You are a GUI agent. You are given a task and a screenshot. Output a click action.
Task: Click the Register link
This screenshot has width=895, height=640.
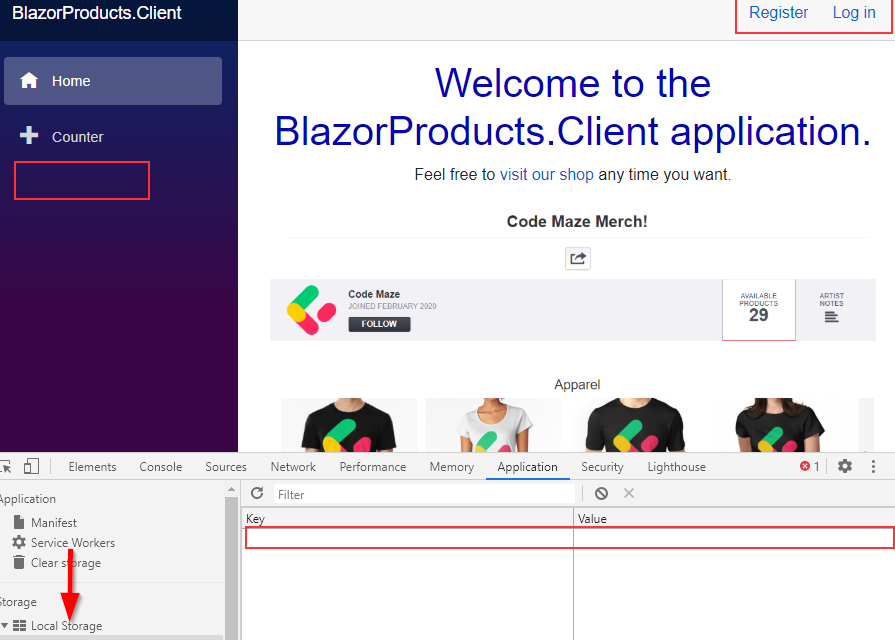778,13
